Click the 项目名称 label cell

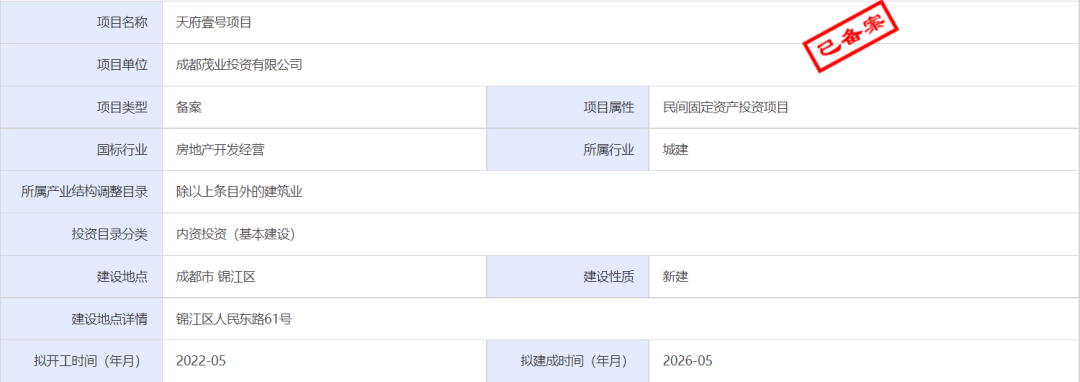click(x=82, y=23)
